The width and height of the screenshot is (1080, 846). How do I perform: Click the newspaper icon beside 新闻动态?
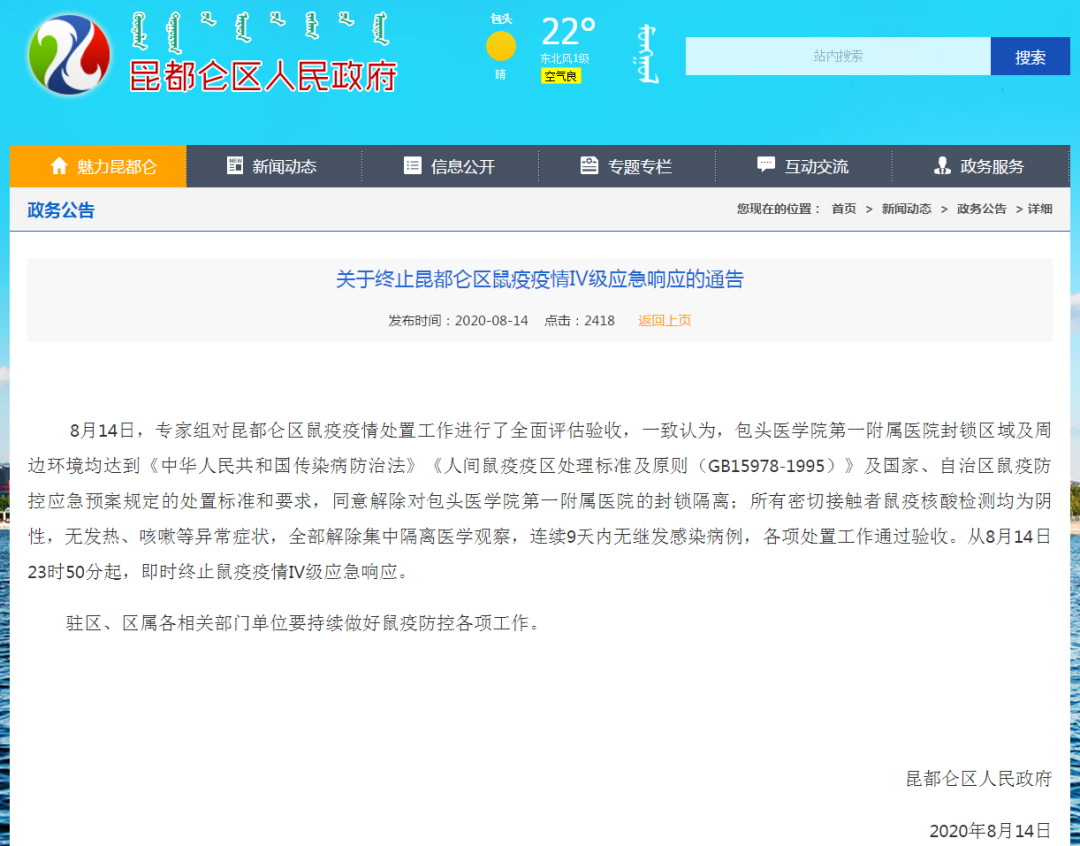[235, 166]
